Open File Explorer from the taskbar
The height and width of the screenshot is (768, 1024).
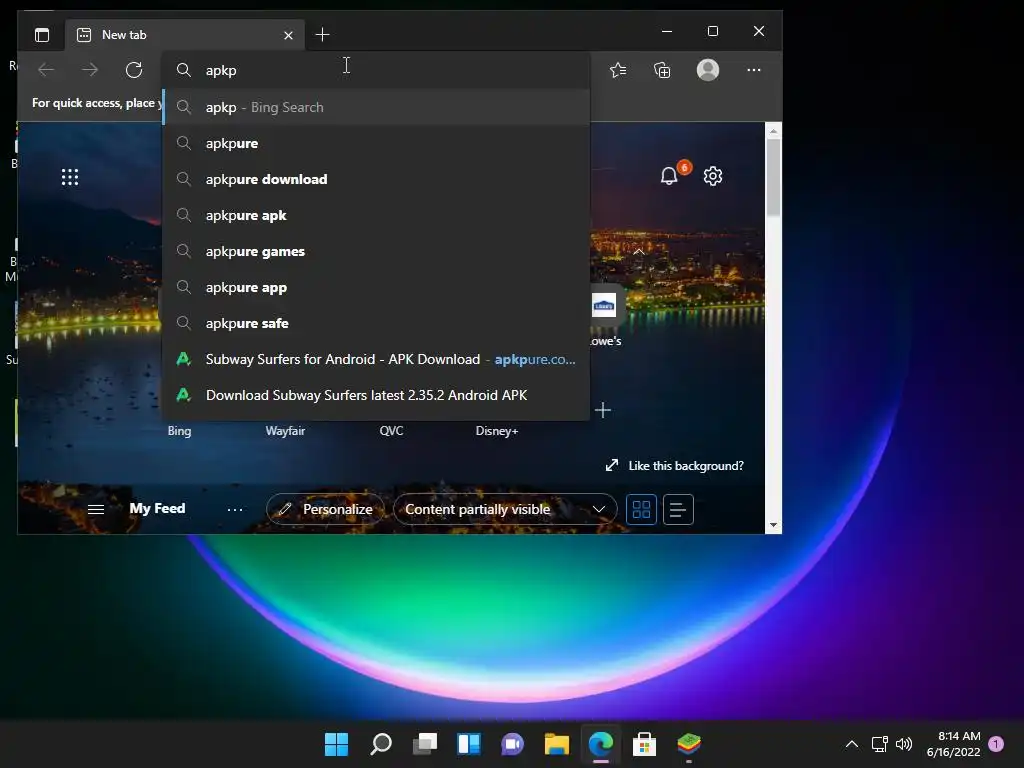(x=556, y=744)
